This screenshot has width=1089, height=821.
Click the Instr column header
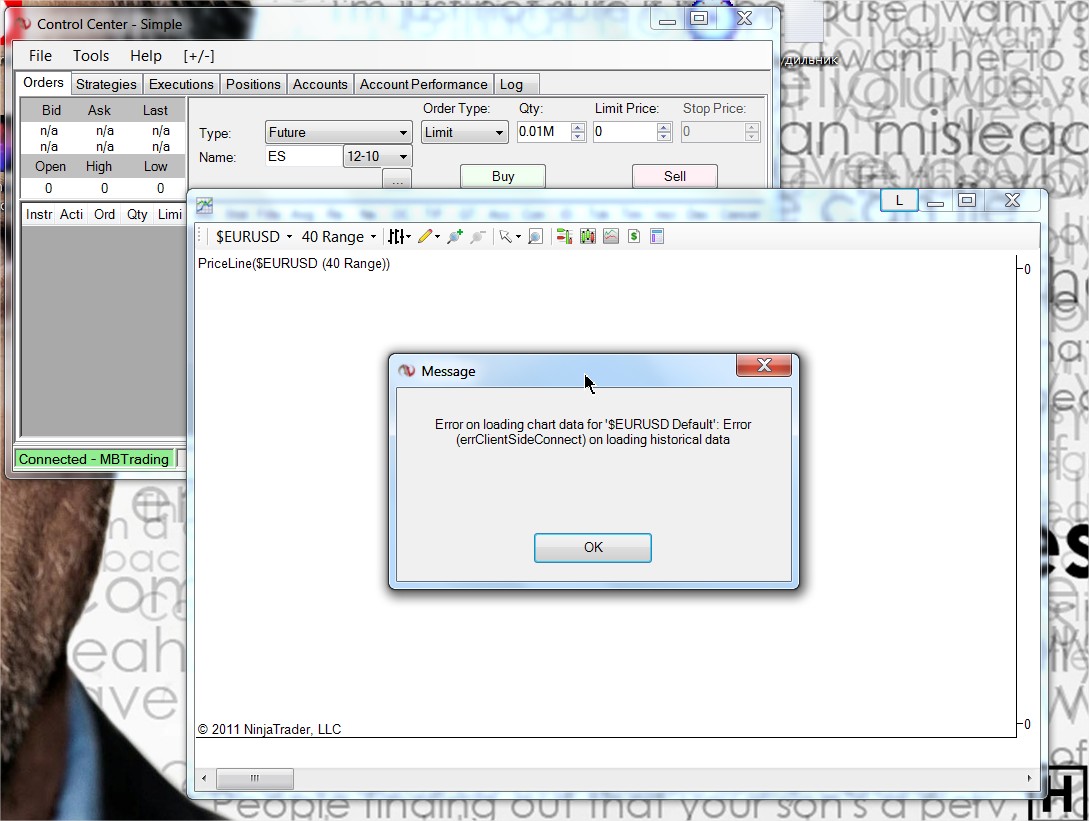pos(38,215)
